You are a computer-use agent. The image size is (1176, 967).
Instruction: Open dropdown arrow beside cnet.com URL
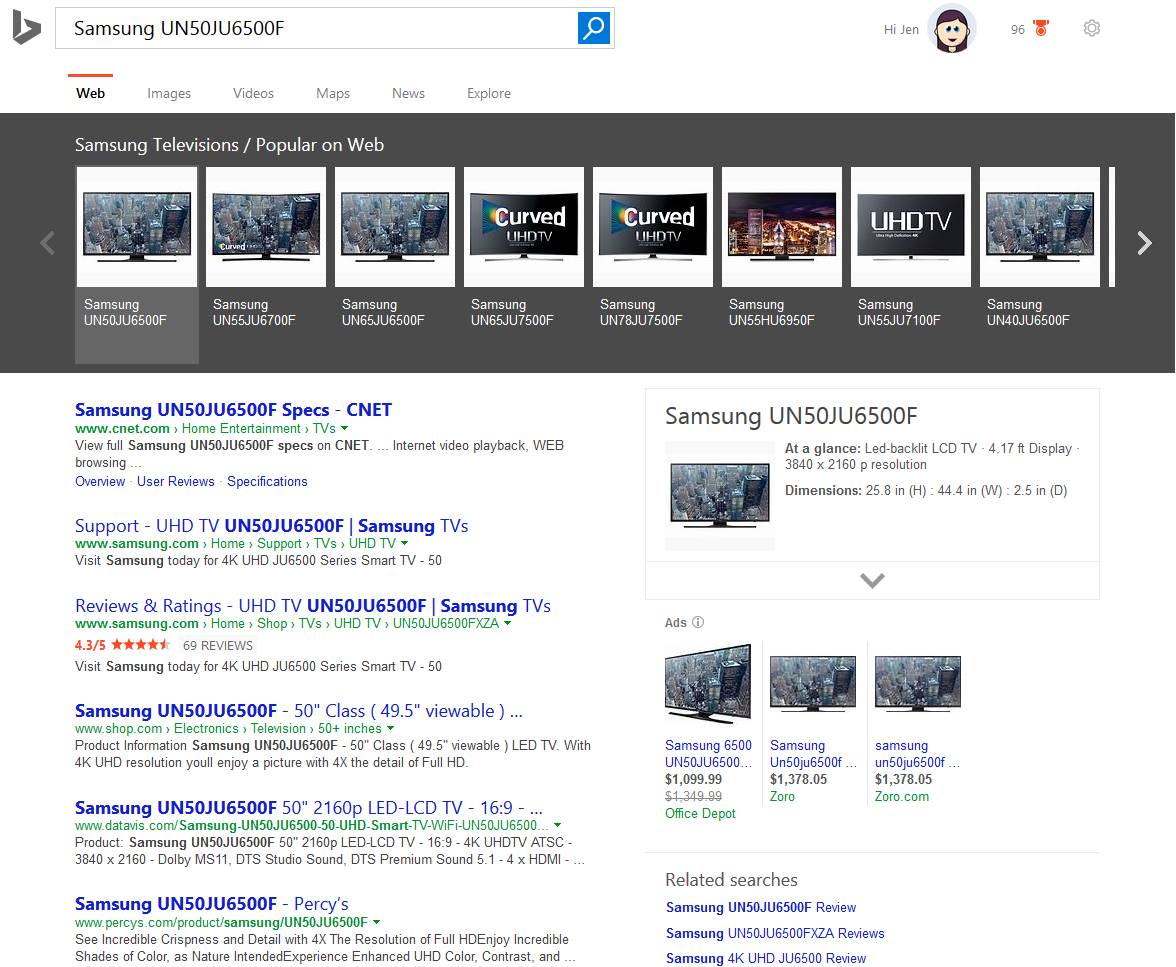tap(345, 429)
